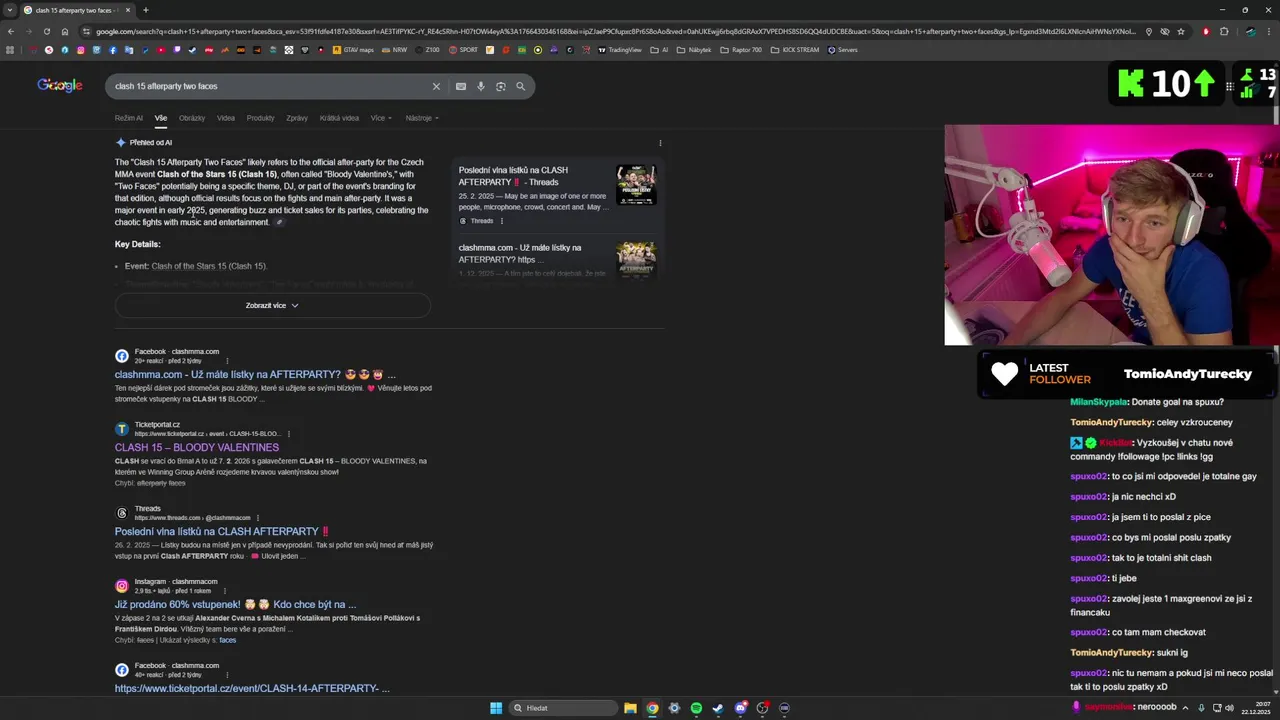Open browser home page button

click(65, 31)
